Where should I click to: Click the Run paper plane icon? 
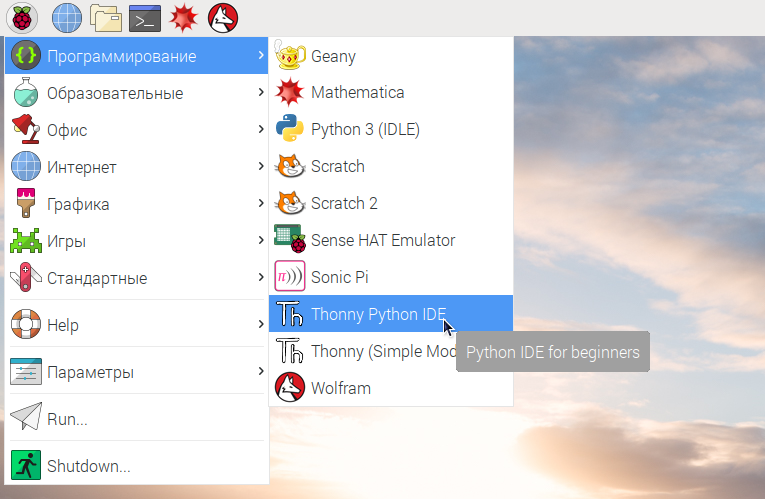tap(26, 417)
